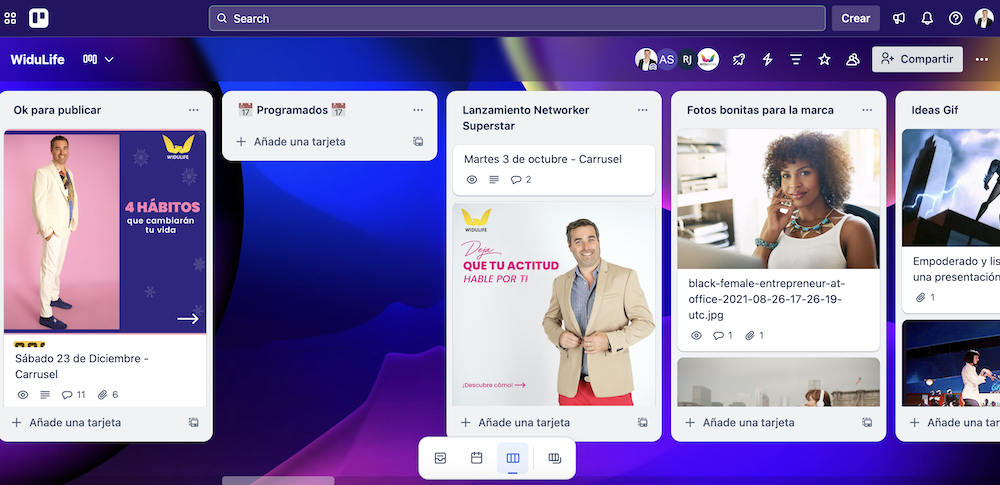Open the megaphone announcements icon
Viewport: 1000px width, 485px height.
coord(899,19)
